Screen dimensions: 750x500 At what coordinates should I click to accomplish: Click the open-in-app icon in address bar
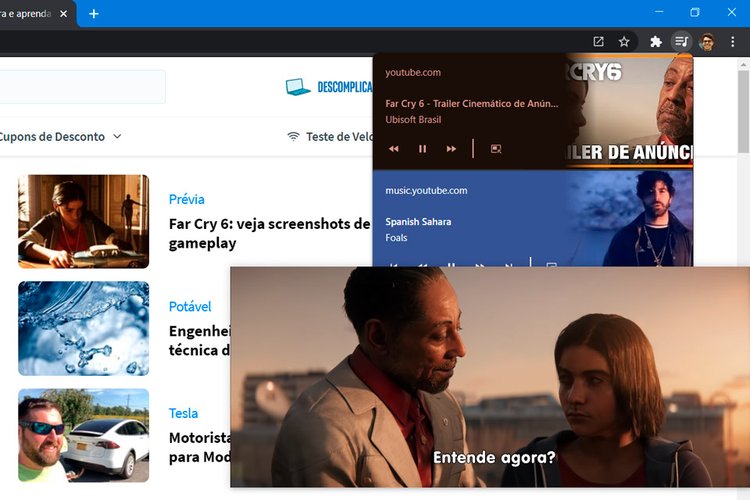pos(598,42)
